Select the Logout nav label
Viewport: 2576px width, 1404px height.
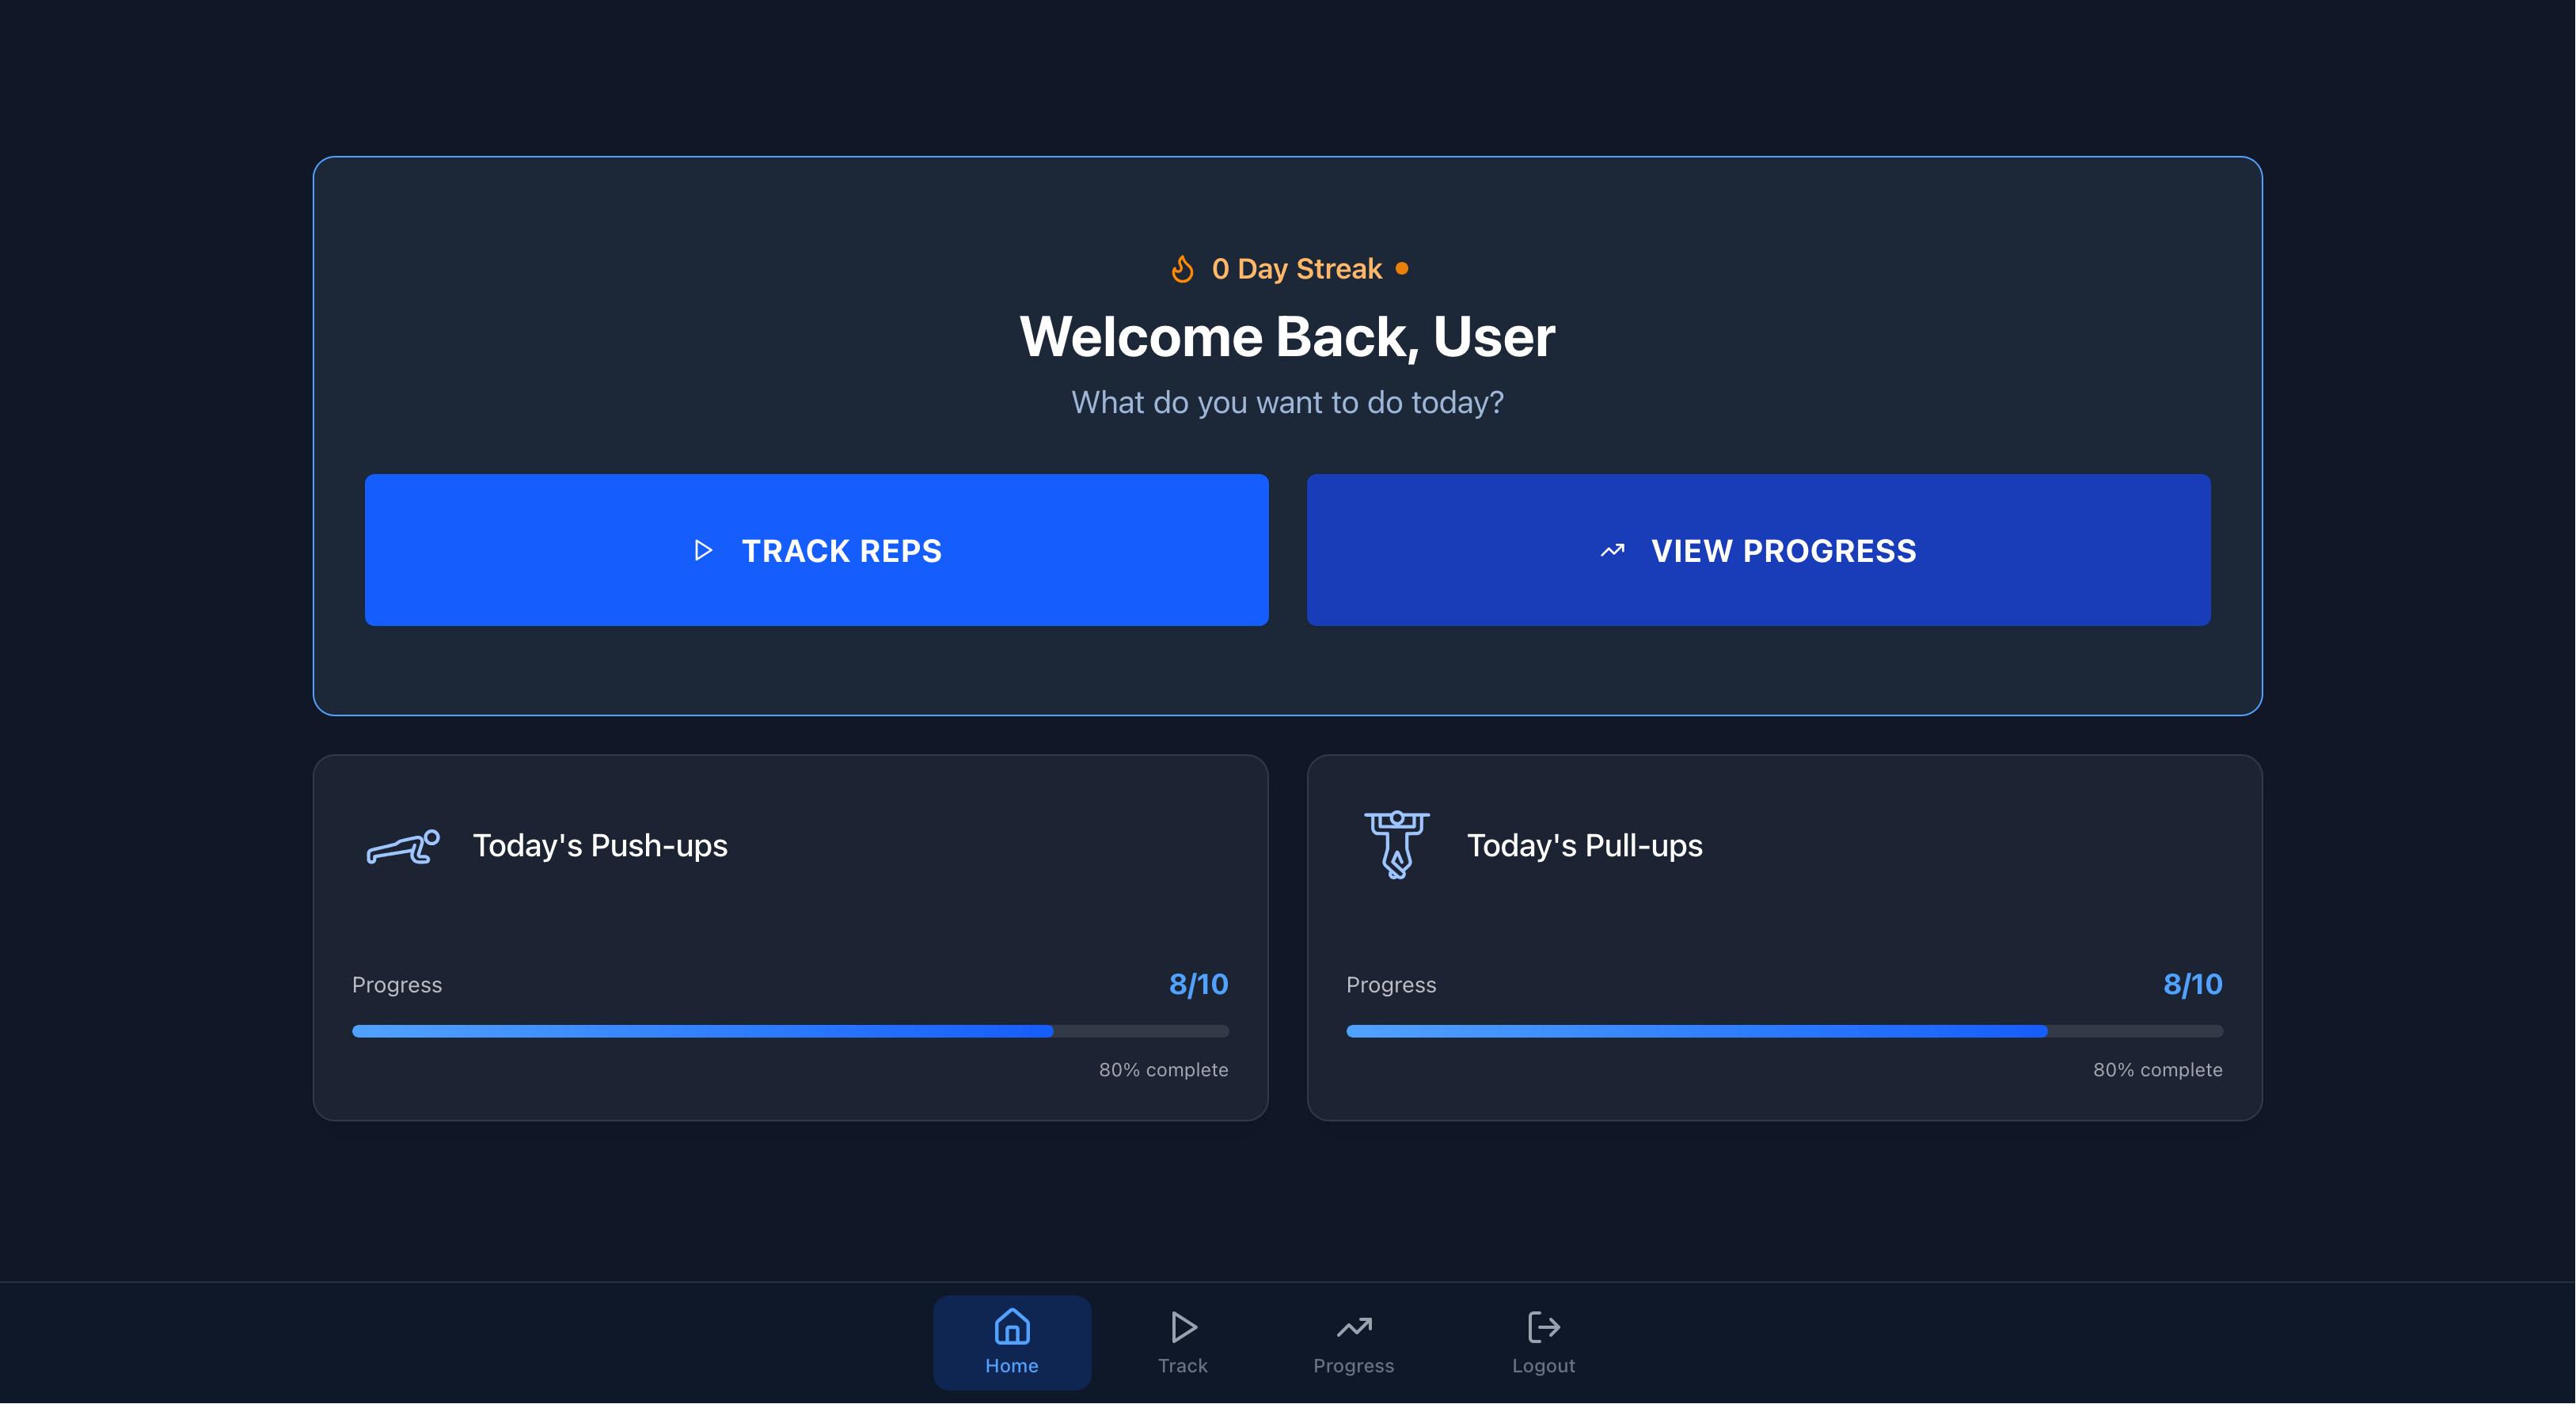pyautogui.click(x=1543, y=1365)
